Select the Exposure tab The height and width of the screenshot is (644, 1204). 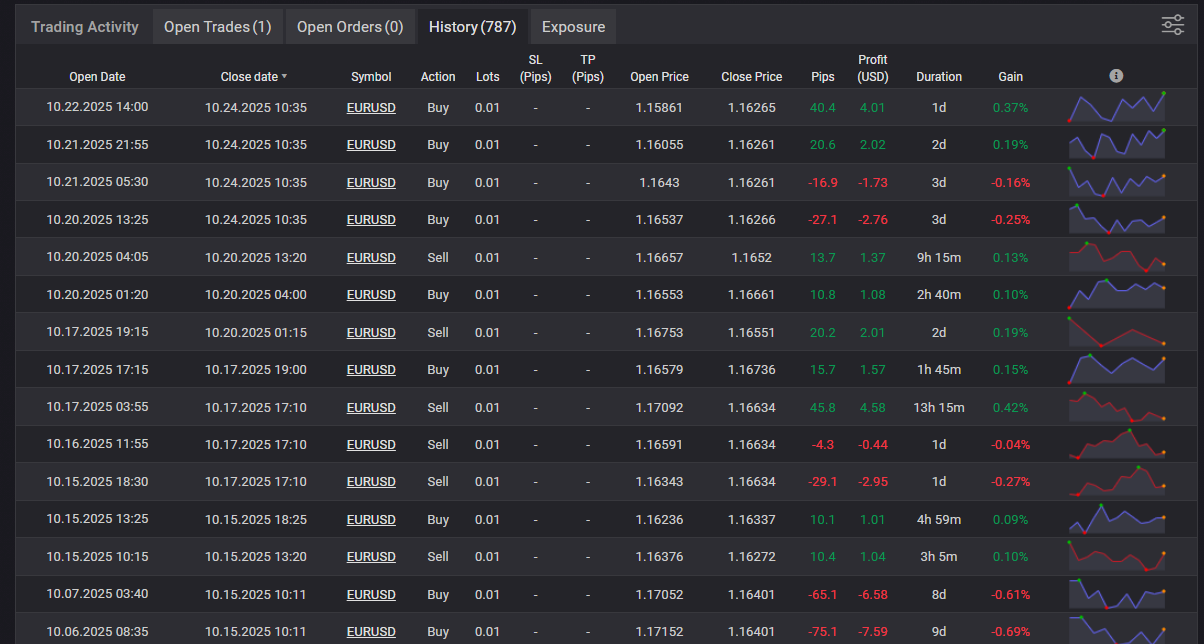[573, 27]
